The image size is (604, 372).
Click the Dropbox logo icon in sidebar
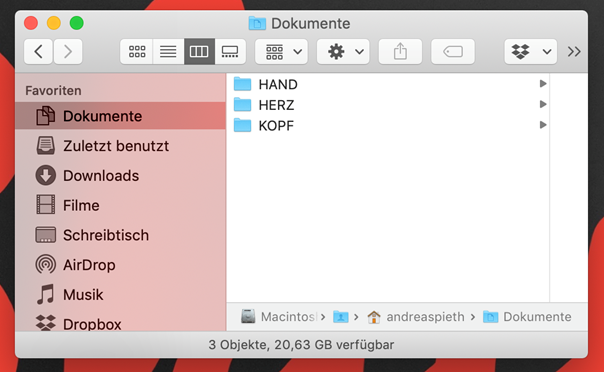point(45,323)
